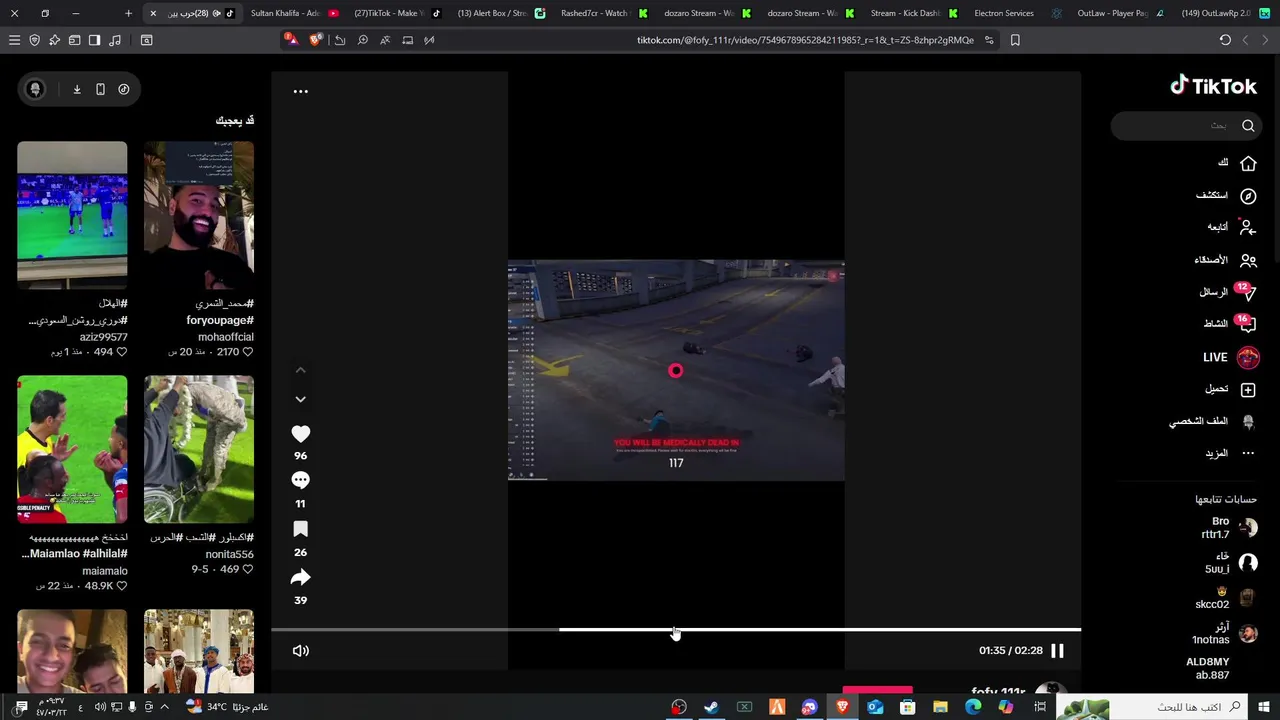This screenshot has height=720, width=1280.
Task: Bookmark the video via the favorites icon
Action: [300, 529]
